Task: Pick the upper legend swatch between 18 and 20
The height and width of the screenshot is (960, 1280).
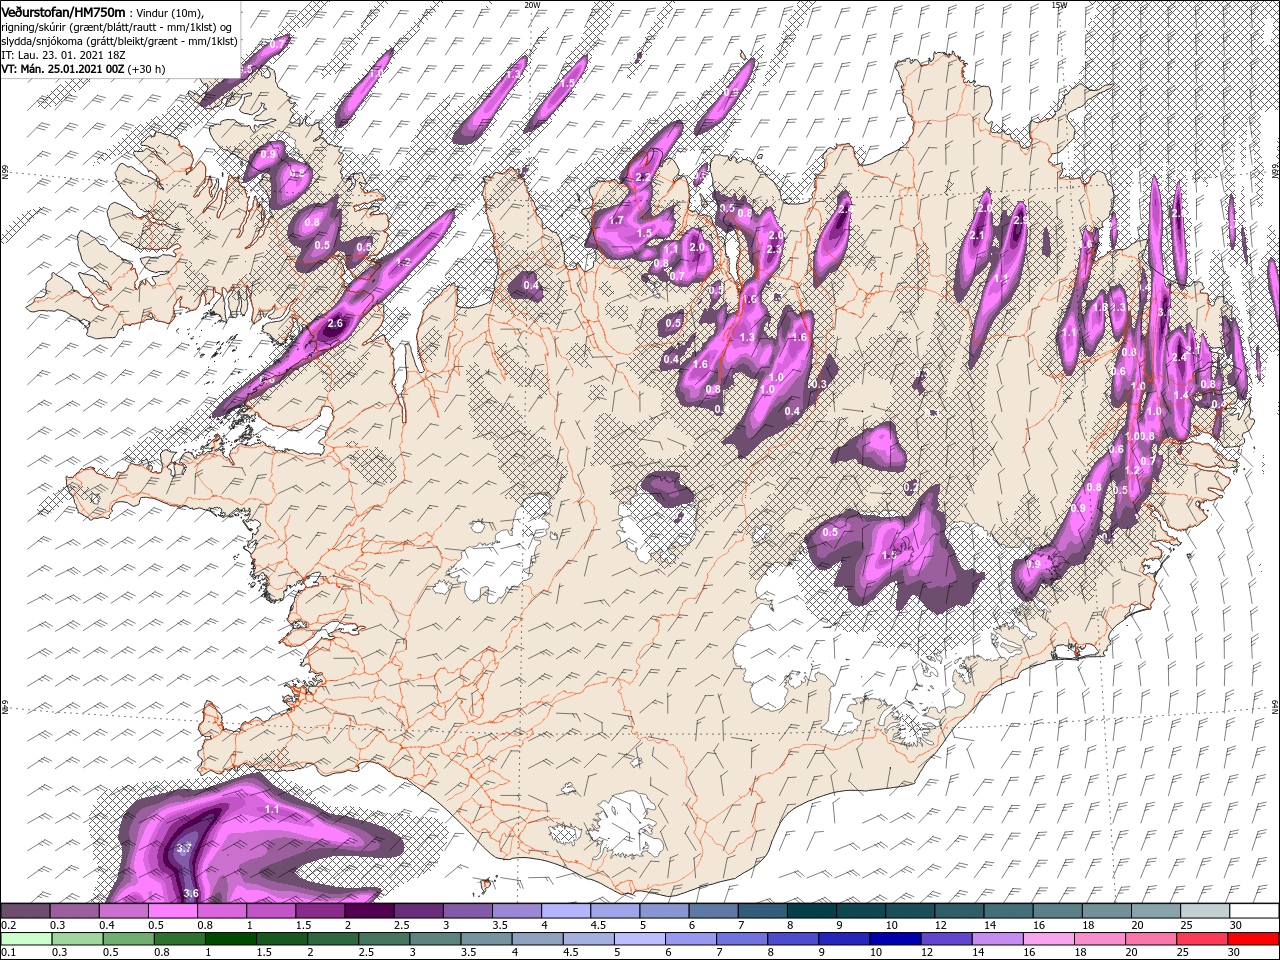Action: click(x=1105, y=911)
